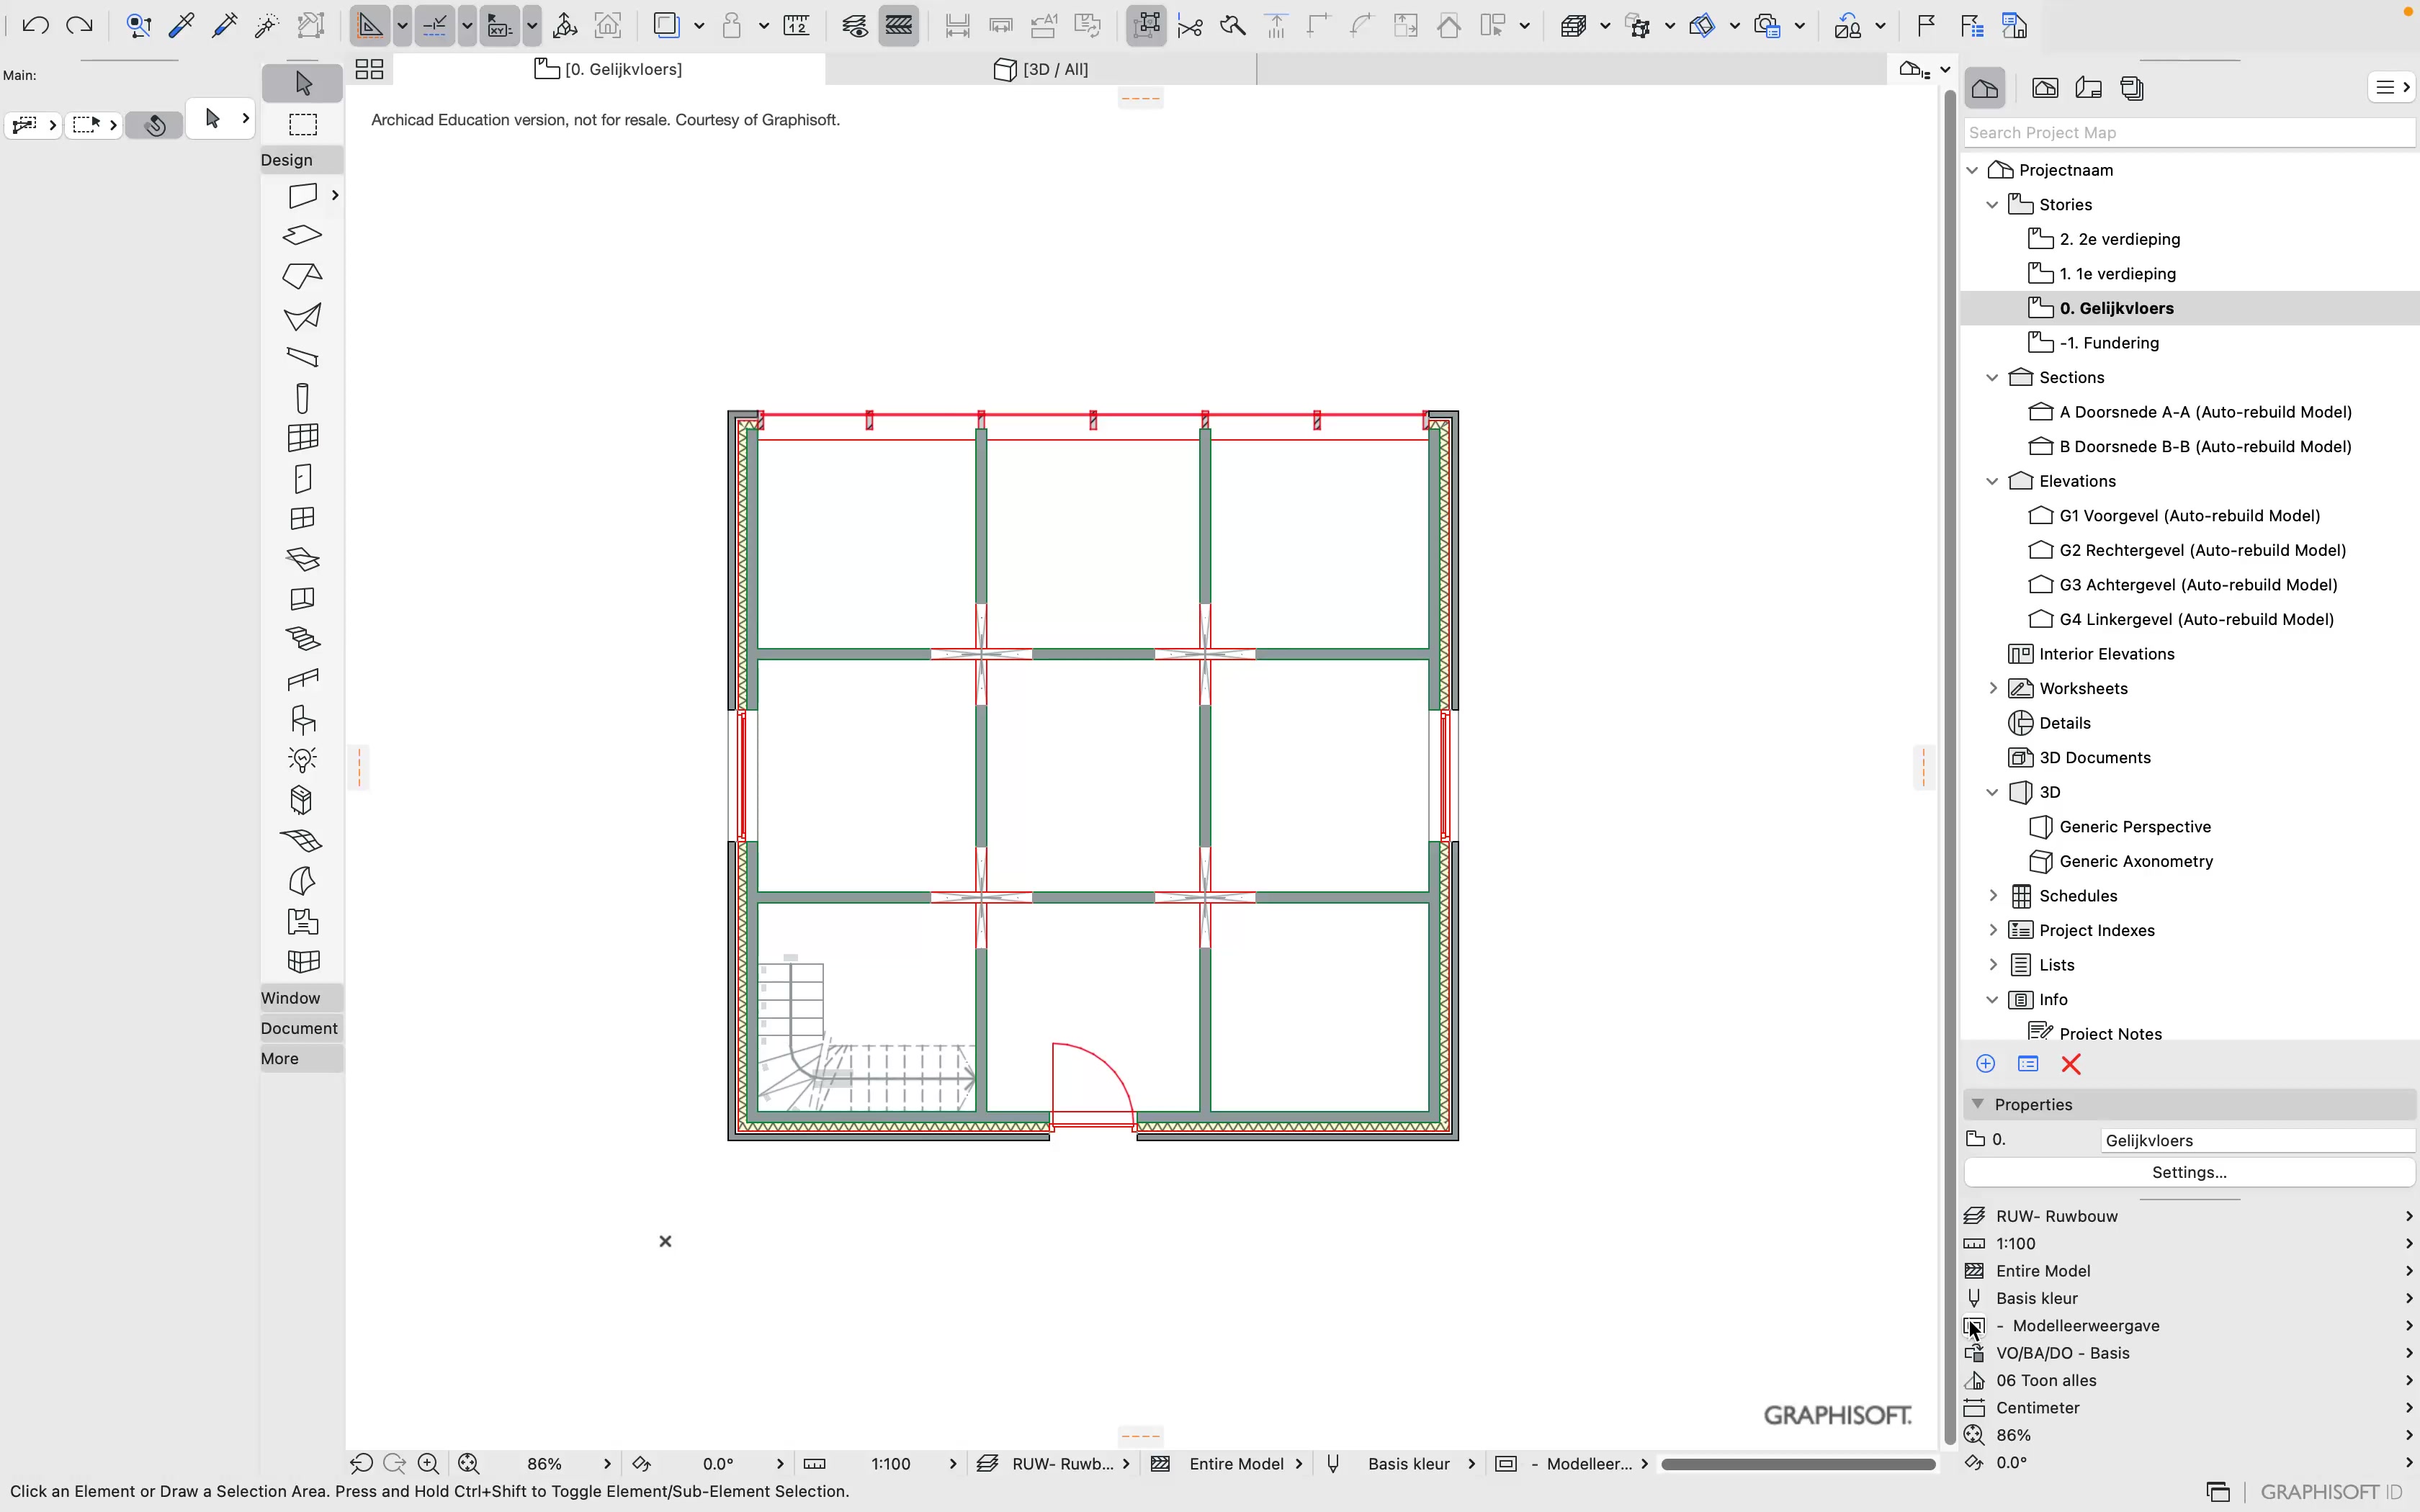Toggle Guide Lines on or off
This screenshot has height=1512, width=2420.
[x=371, y=25]
